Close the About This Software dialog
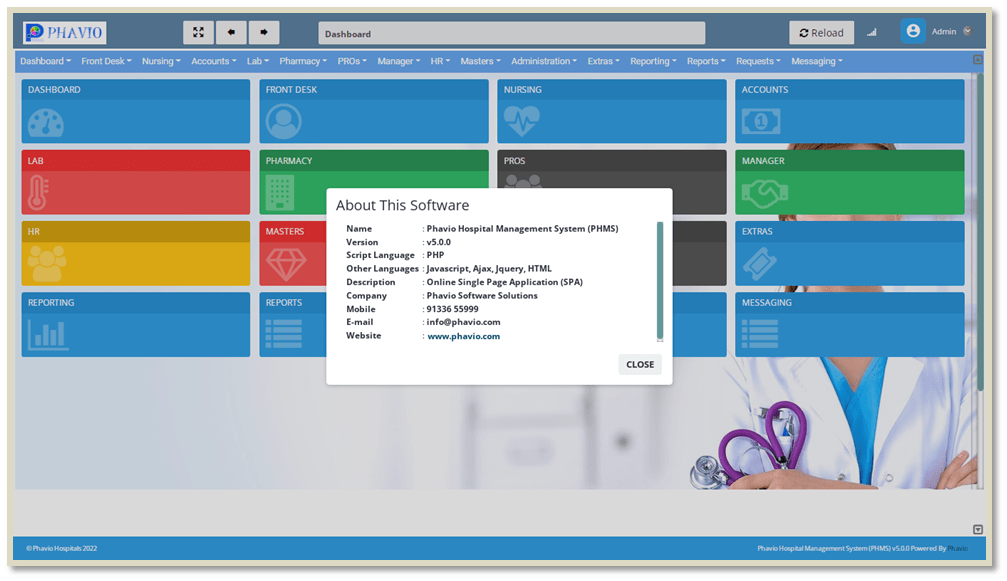 coord(640,364)
